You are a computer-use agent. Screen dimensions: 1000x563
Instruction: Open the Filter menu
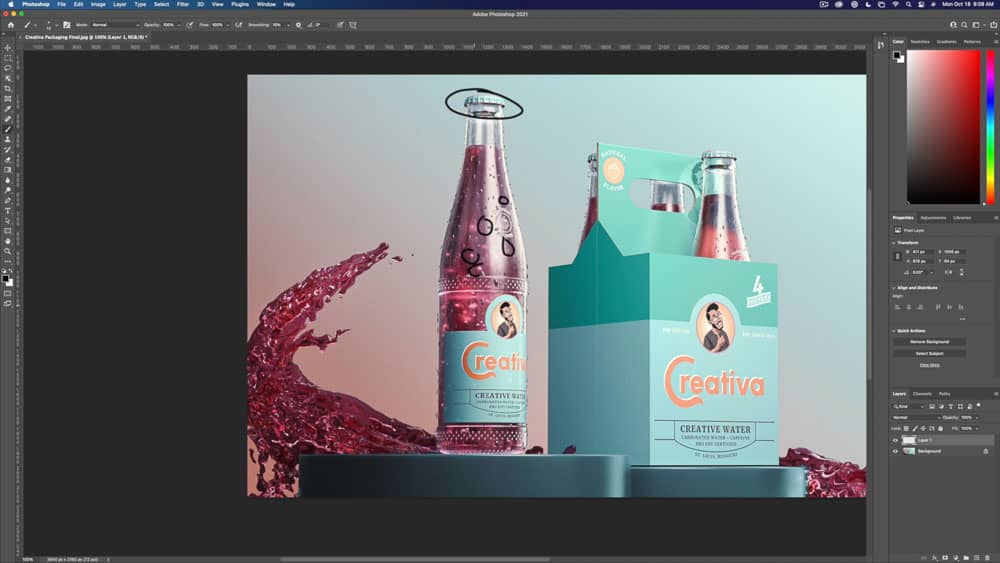click(183, 4)
